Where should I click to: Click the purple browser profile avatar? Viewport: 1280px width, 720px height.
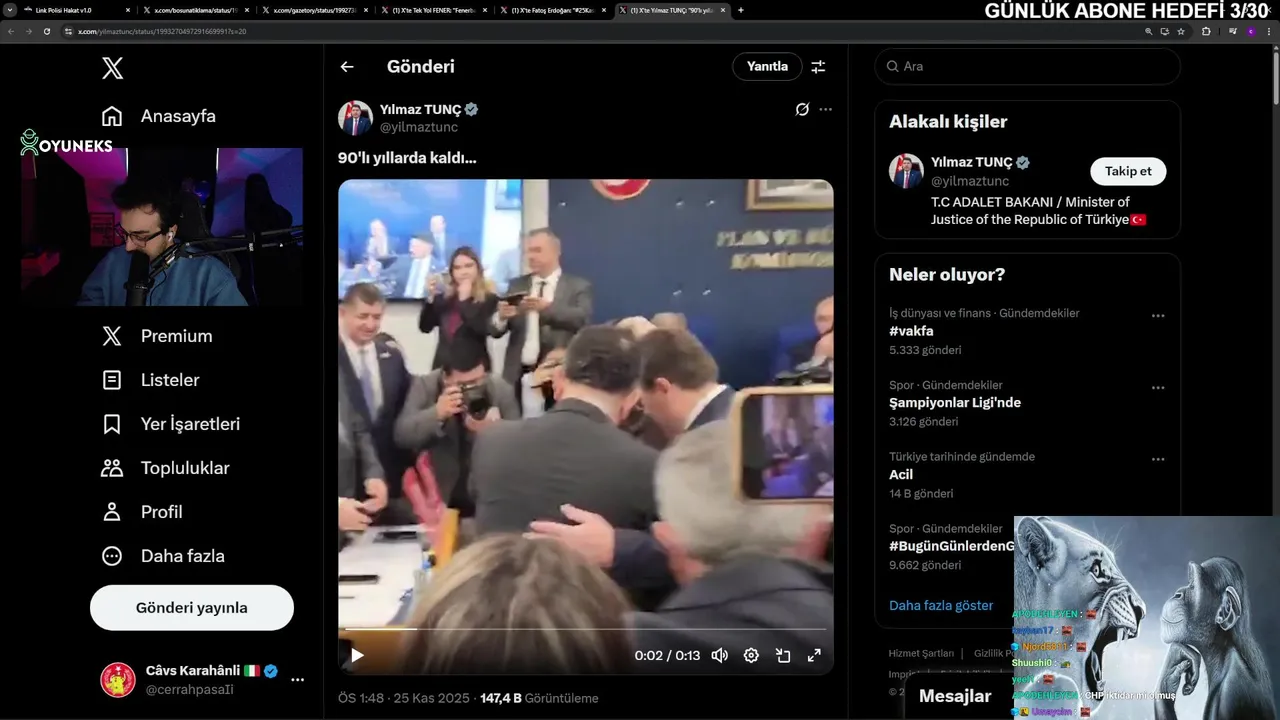(x=1250, y=31)
